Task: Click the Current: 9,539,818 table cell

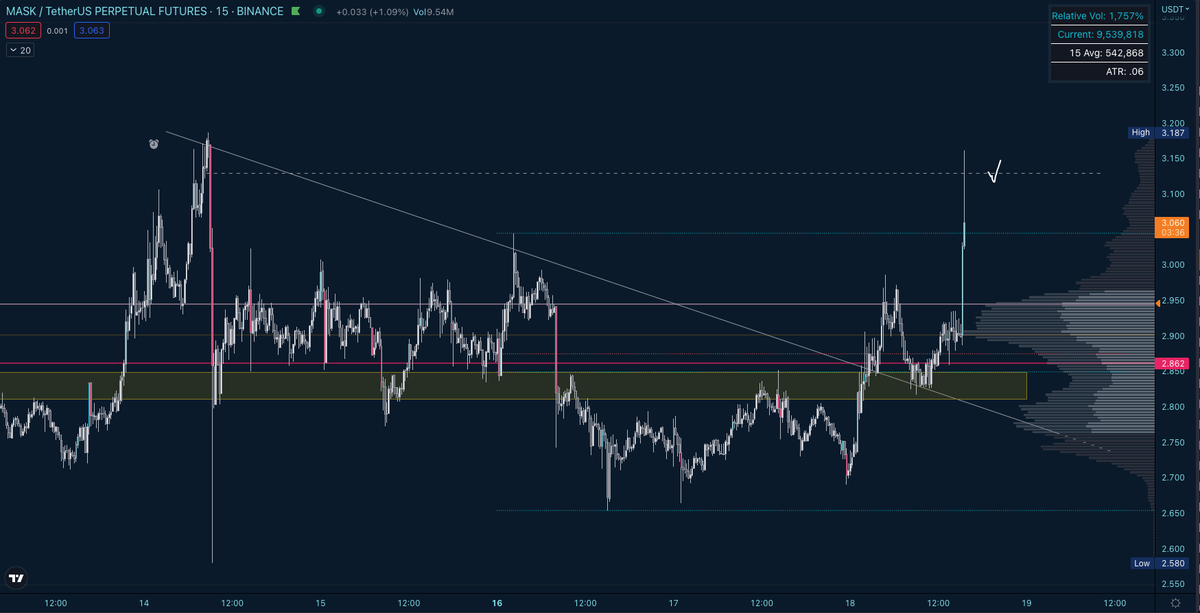Action: point(1098,35)
